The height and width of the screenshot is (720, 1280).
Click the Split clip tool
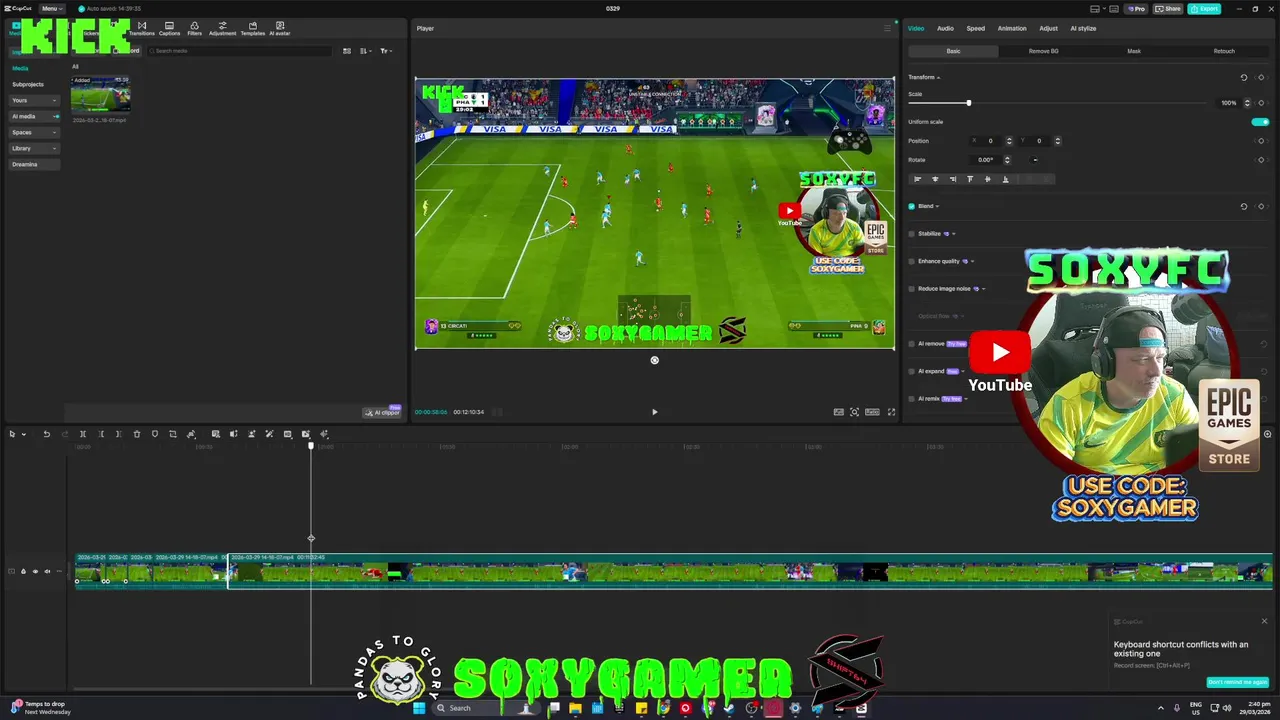tap(83, 434)
